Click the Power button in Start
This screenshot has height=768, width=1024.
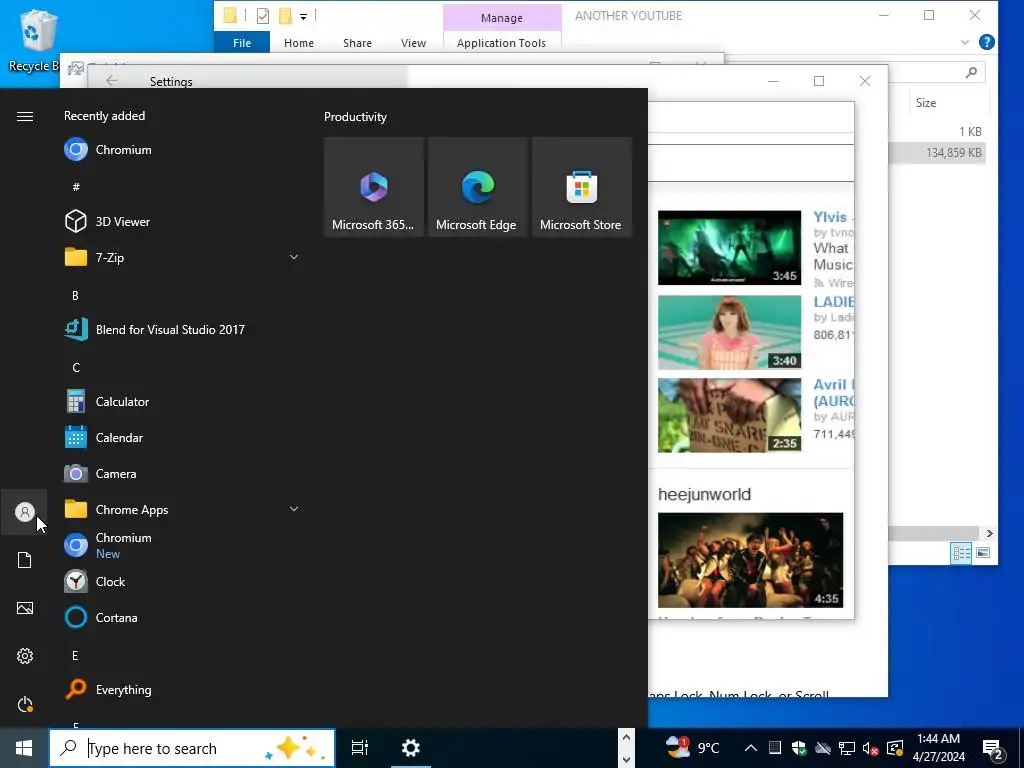coord(25,704)
